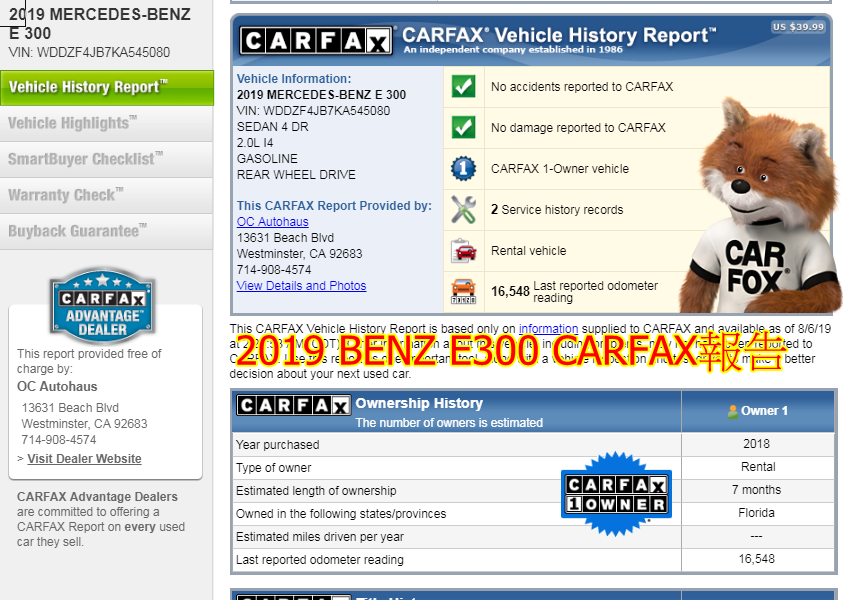Click the 16,548 value in Ownership table
This screenshot has width=850, height=600.
point(757,559)
